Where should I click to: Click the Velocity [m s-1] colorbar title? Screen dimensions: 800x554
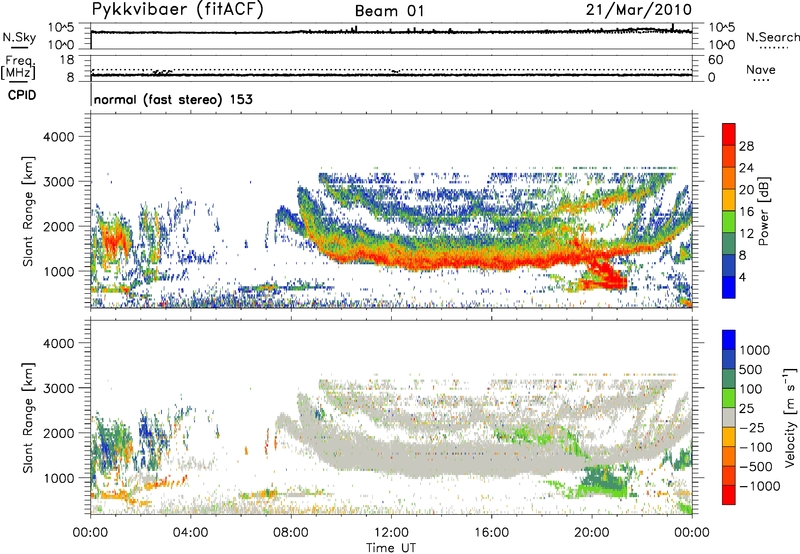click(790, 417)
